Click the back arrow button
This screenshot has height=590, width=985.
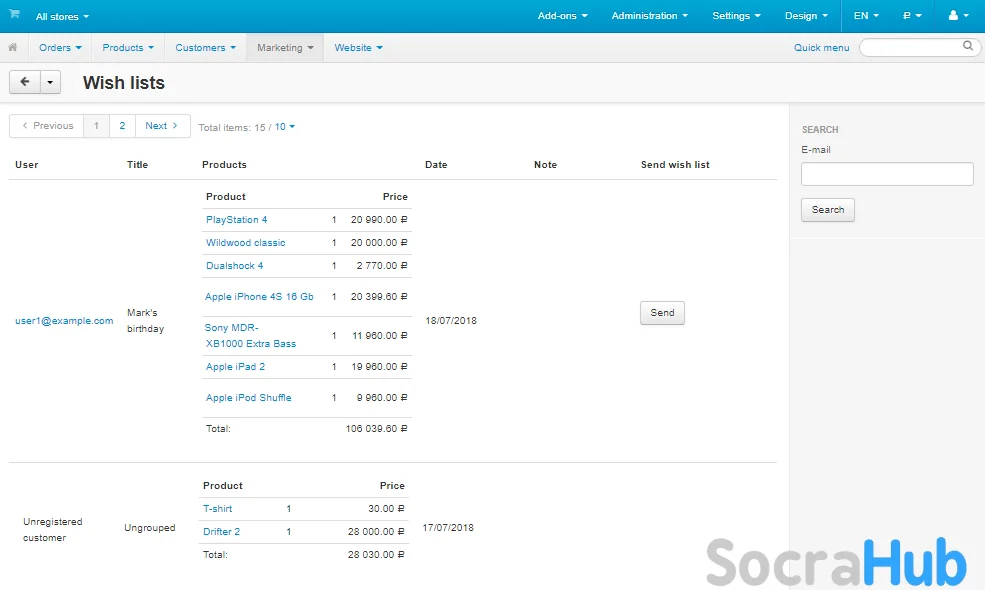coord(24,82)
